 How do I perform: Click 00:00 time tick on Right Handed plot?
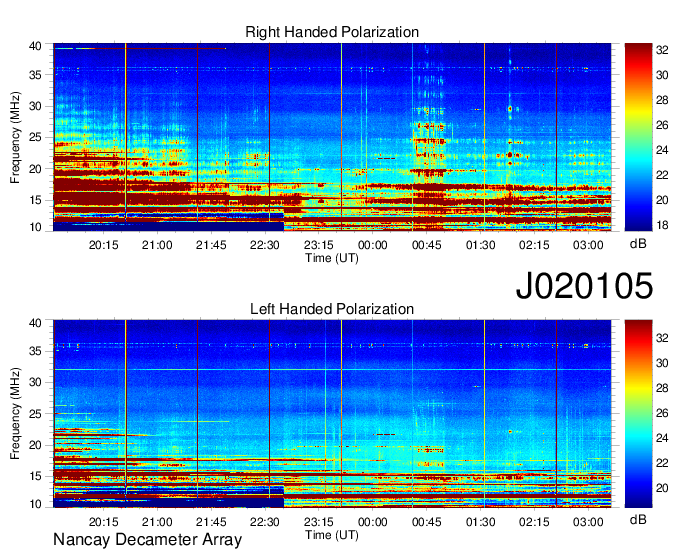[x=373, y=245]
